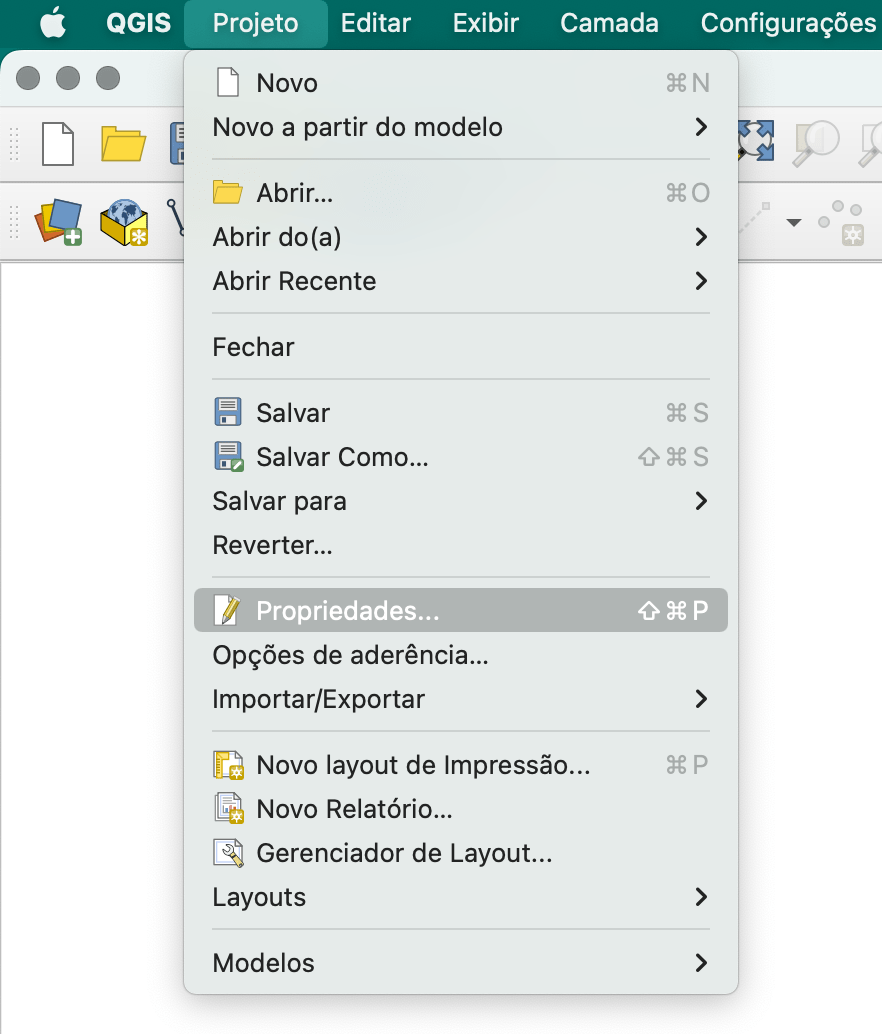
Task: Click the pencil icon beside Propriedades
Action: (228, 610)
